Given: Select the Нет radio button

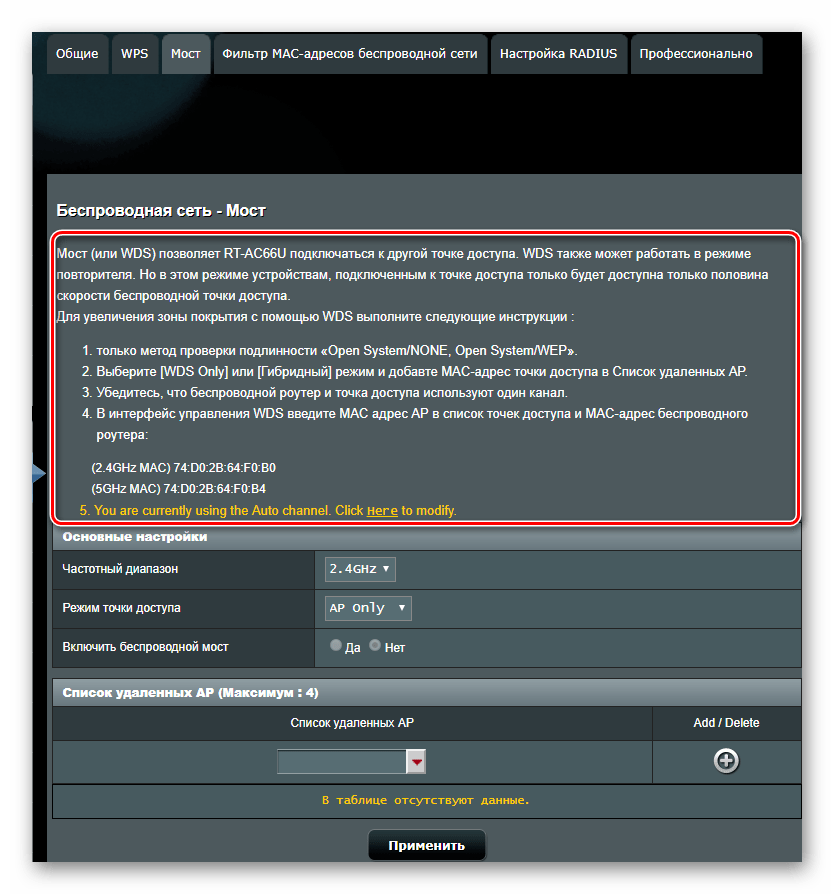Looking at the screenshot, I should click(376, 646).
